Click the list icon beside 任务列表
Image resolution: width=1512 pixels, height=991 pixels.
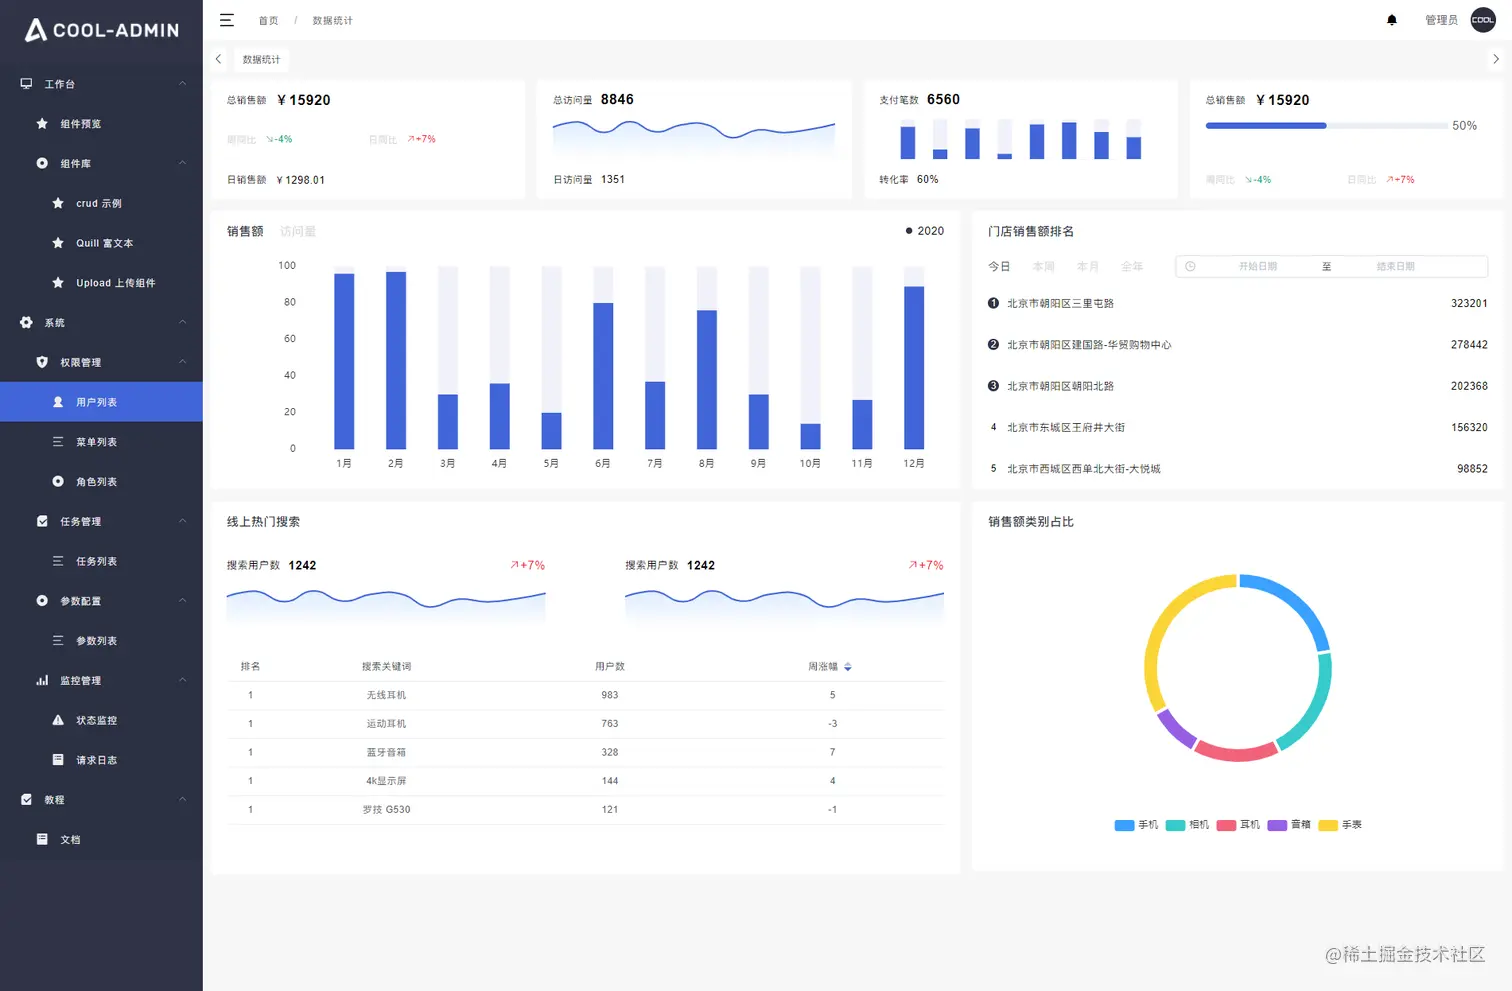click(x=58, y=561)
